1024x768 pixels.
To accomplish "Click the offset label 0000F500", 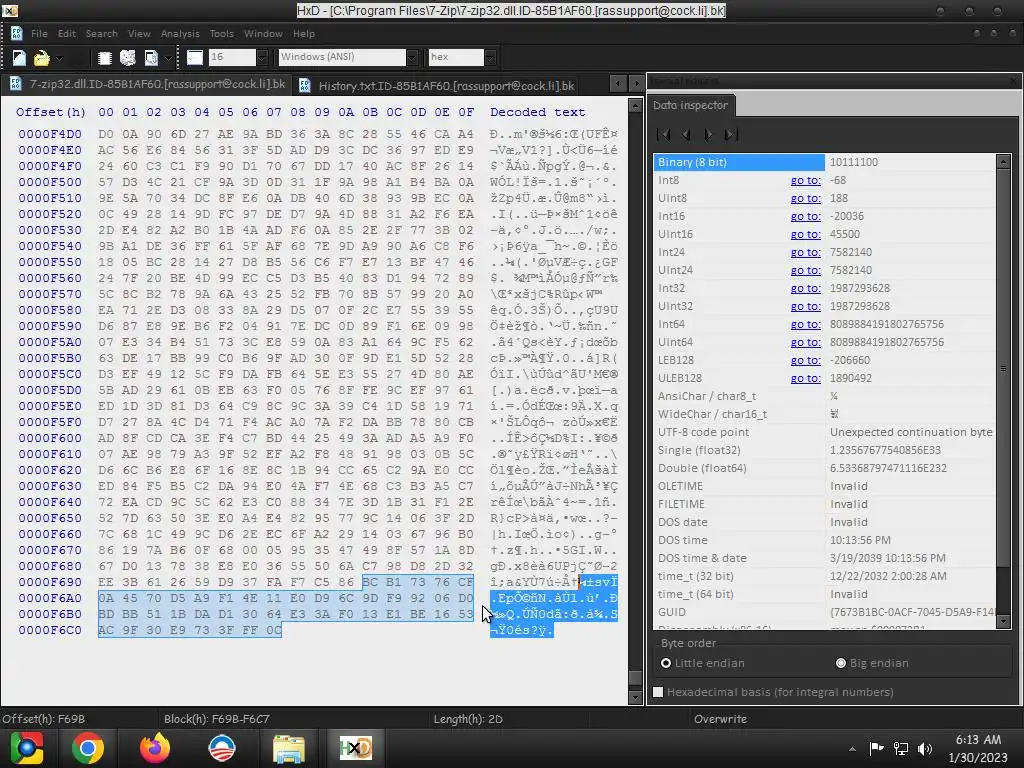I will coord(50,182).
